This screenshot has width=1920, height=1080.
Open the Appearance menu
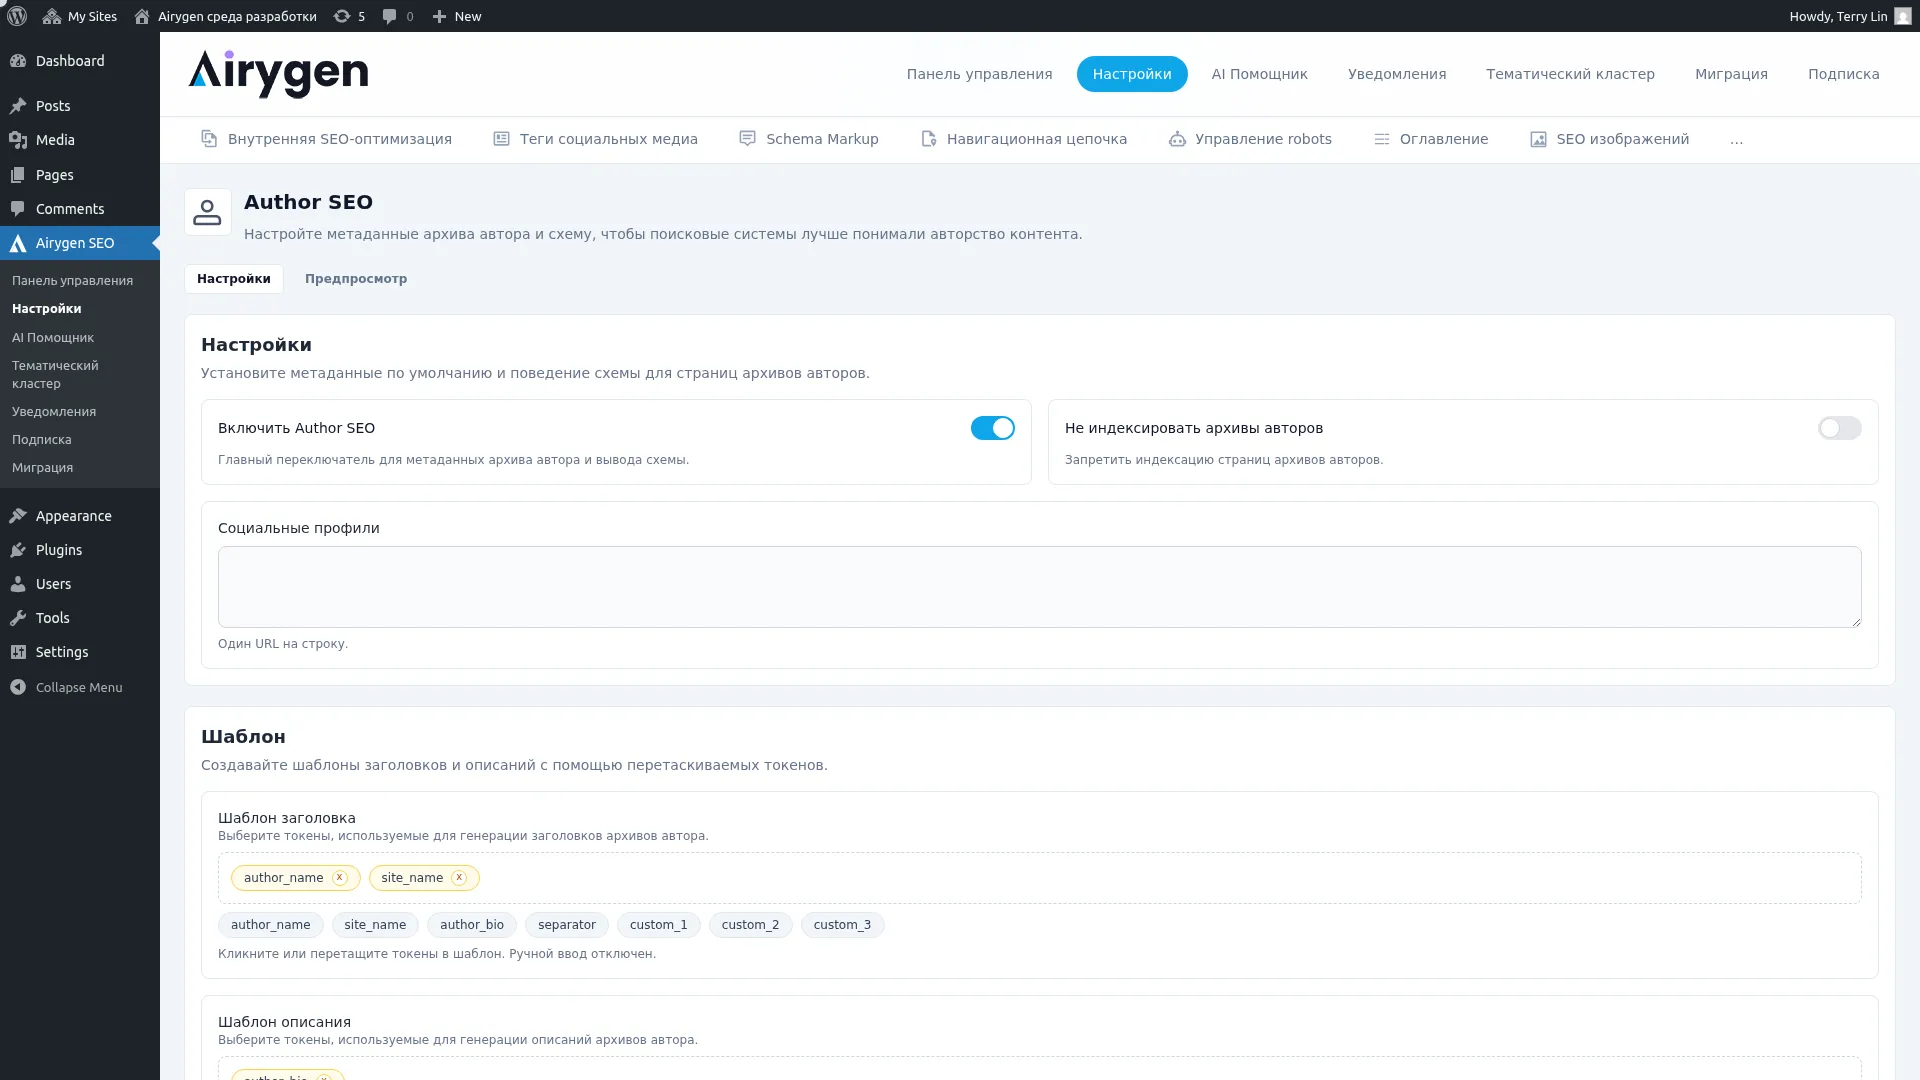[80, 516]
